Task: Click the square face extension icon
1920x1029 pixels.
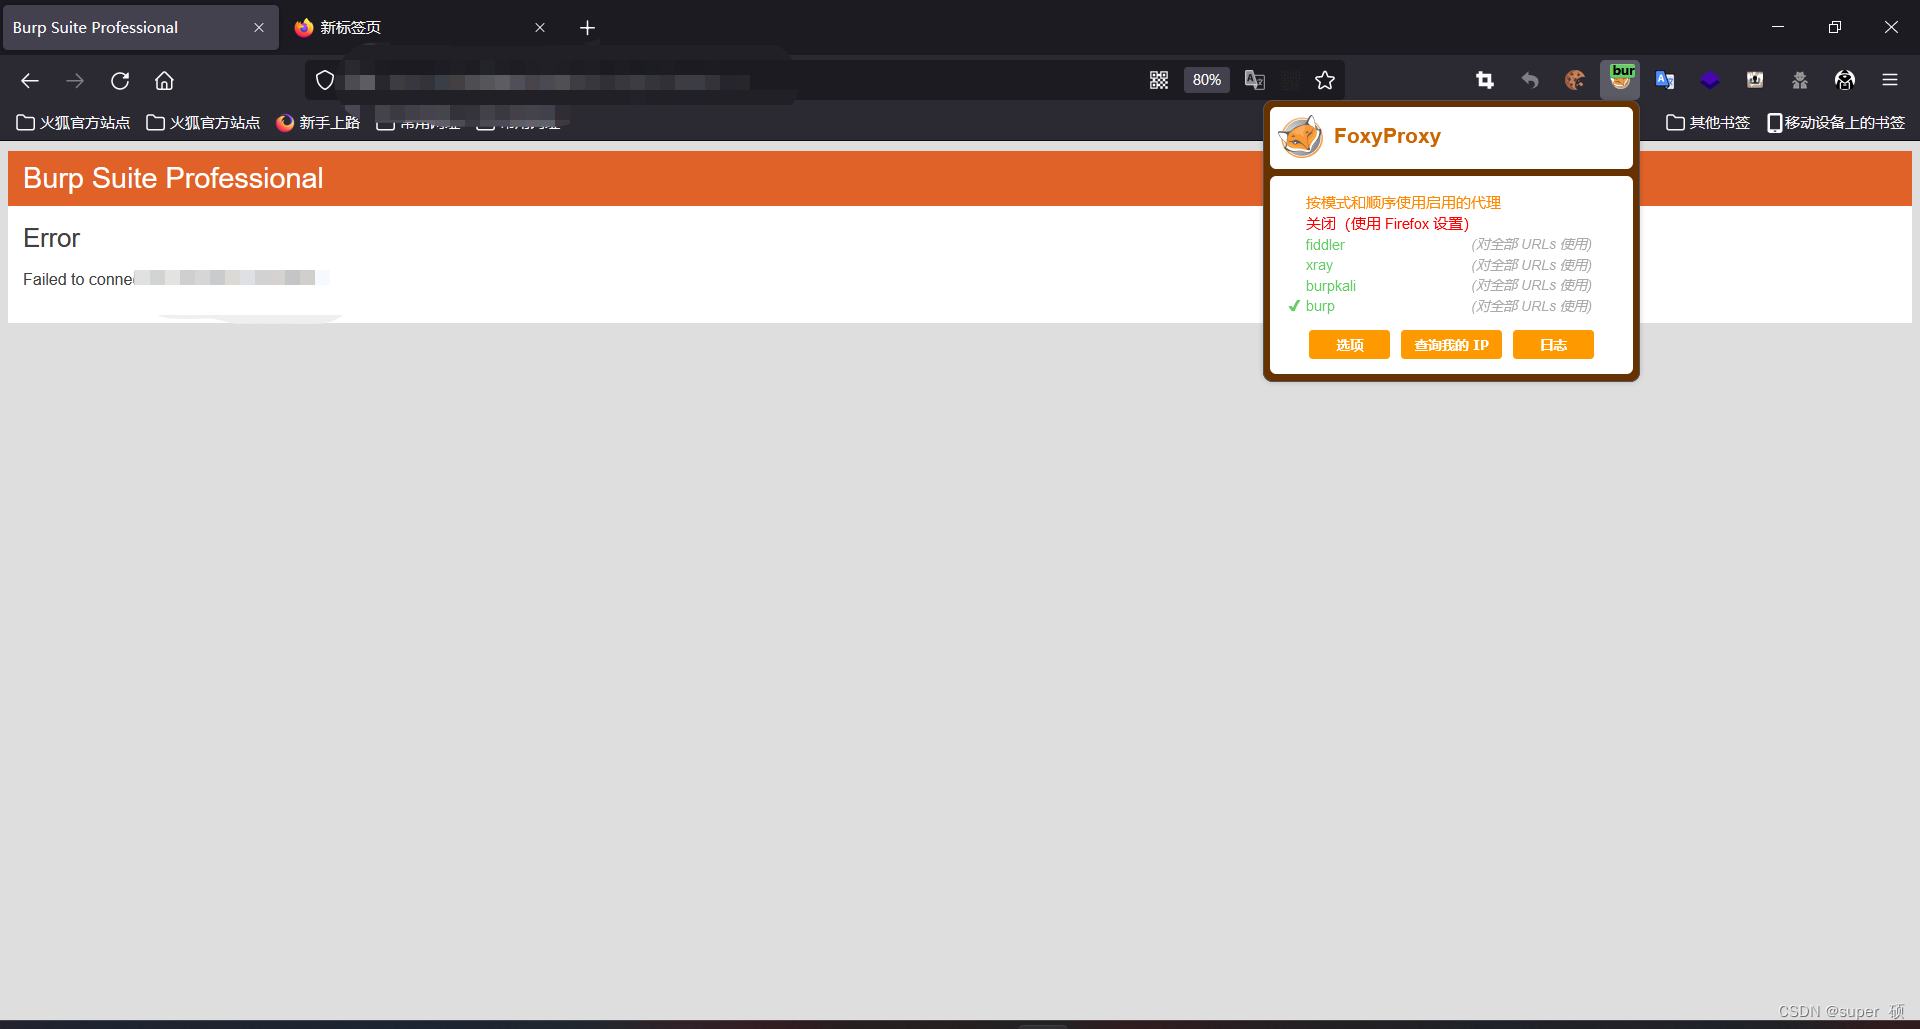Action: [x=1755, y=81]
